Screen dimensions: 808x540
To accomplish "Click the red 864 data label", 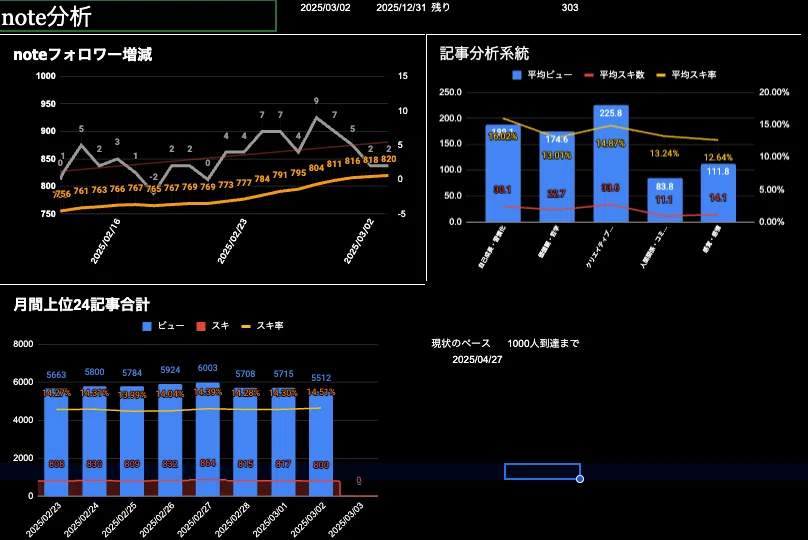I will coord(208,463).
